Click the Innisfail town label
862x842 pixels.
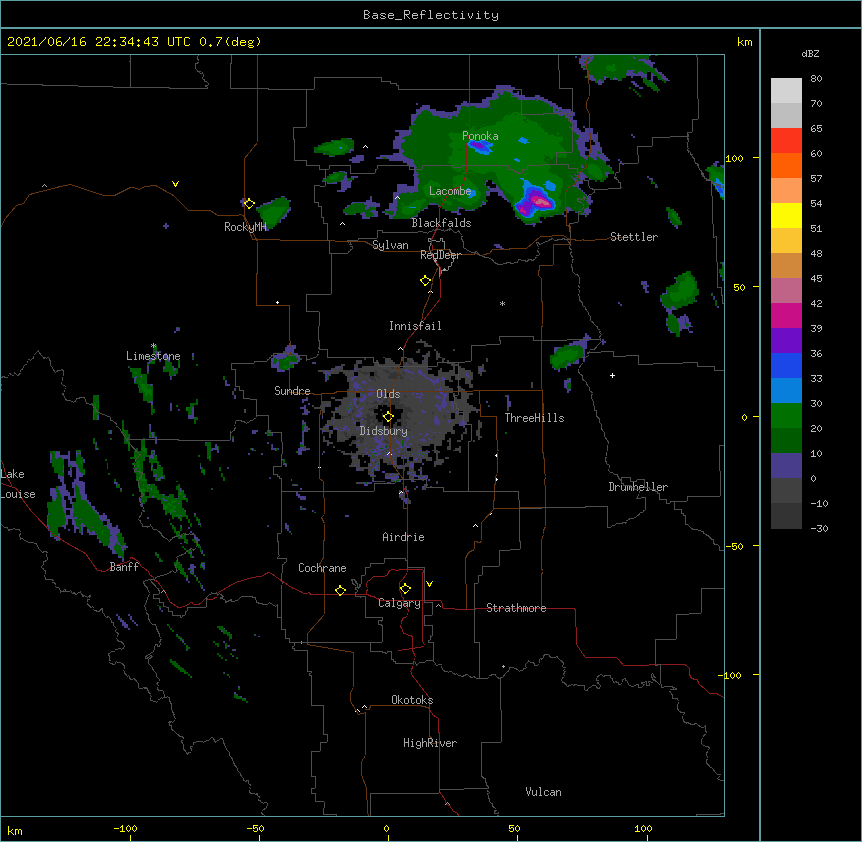(415, 326)
